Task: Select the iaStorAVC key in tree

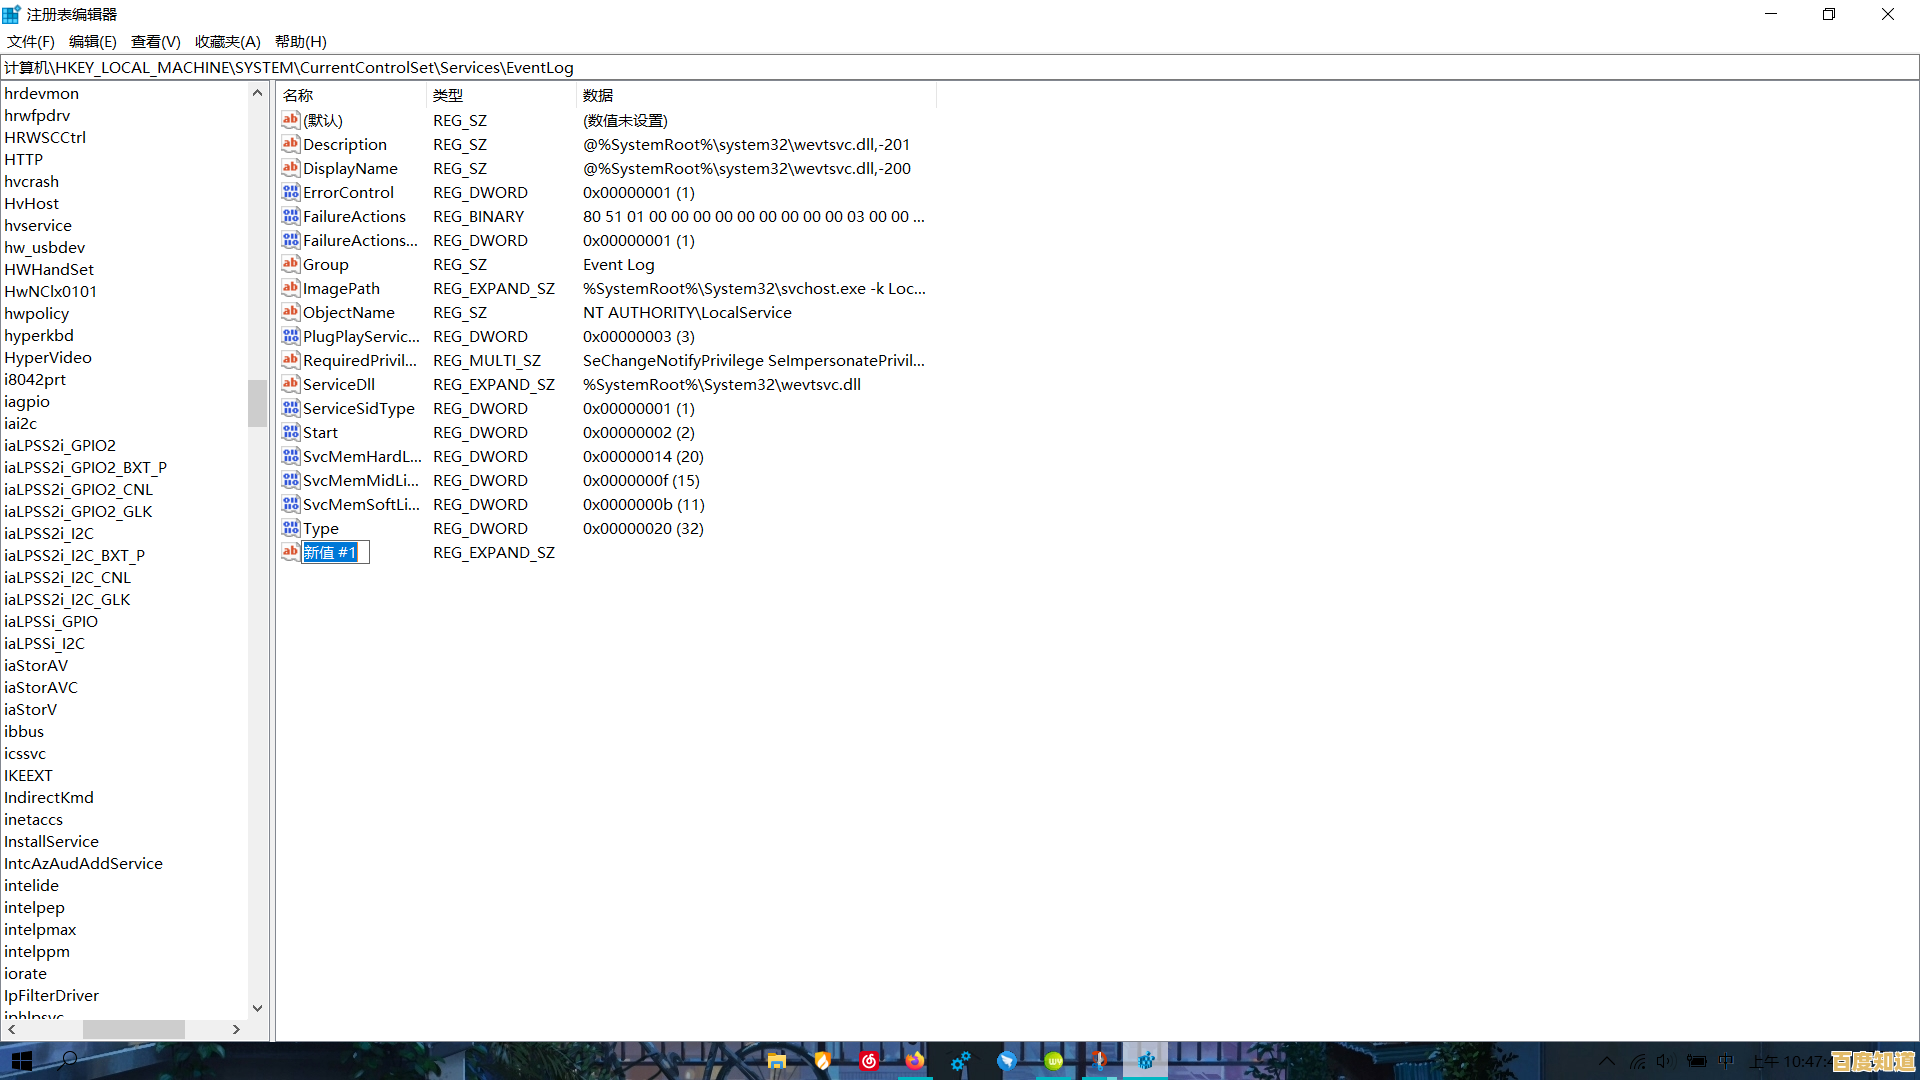Action: pos(40,687)
